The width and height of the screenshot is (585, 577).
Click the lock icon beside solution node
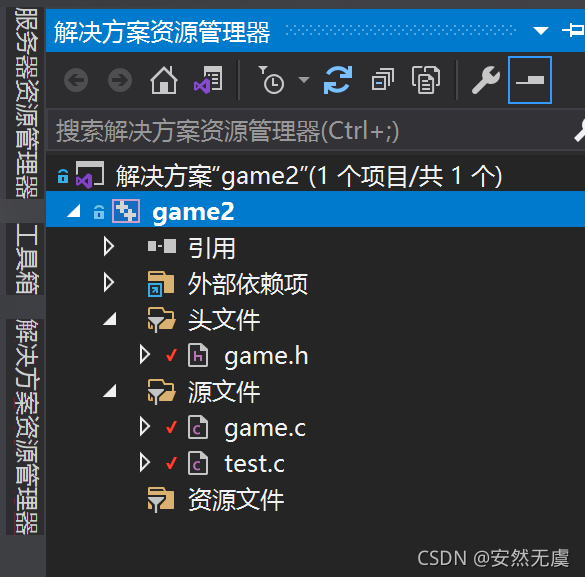[63, 176]
